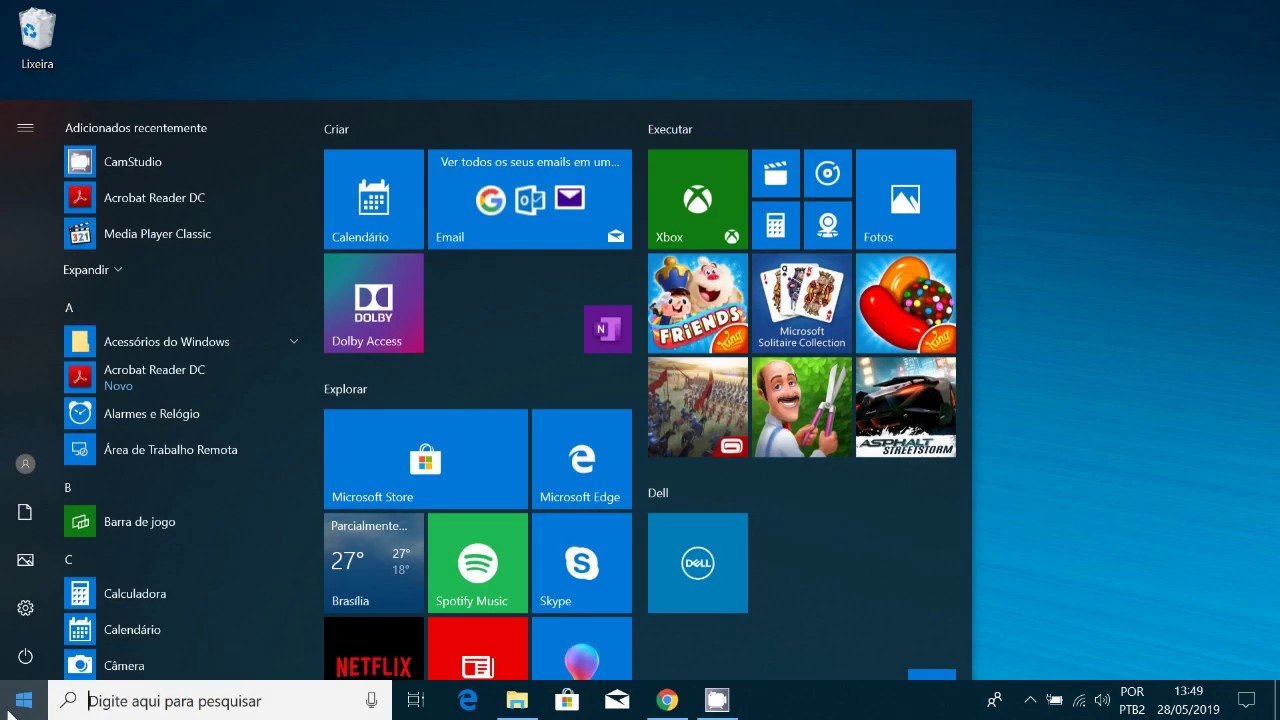Open the Xbox tile
Image resolution: width=1280 pixels, height=720 pixels.
point(697,199)
